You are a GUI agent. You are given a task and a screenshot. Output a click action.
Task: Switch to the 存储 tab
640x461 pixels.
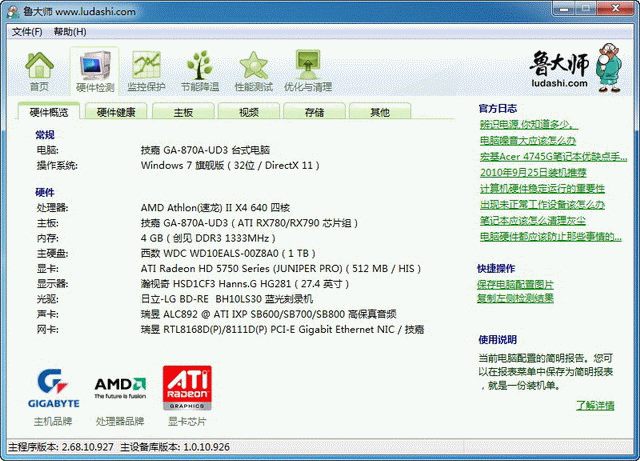coord(314,112)
